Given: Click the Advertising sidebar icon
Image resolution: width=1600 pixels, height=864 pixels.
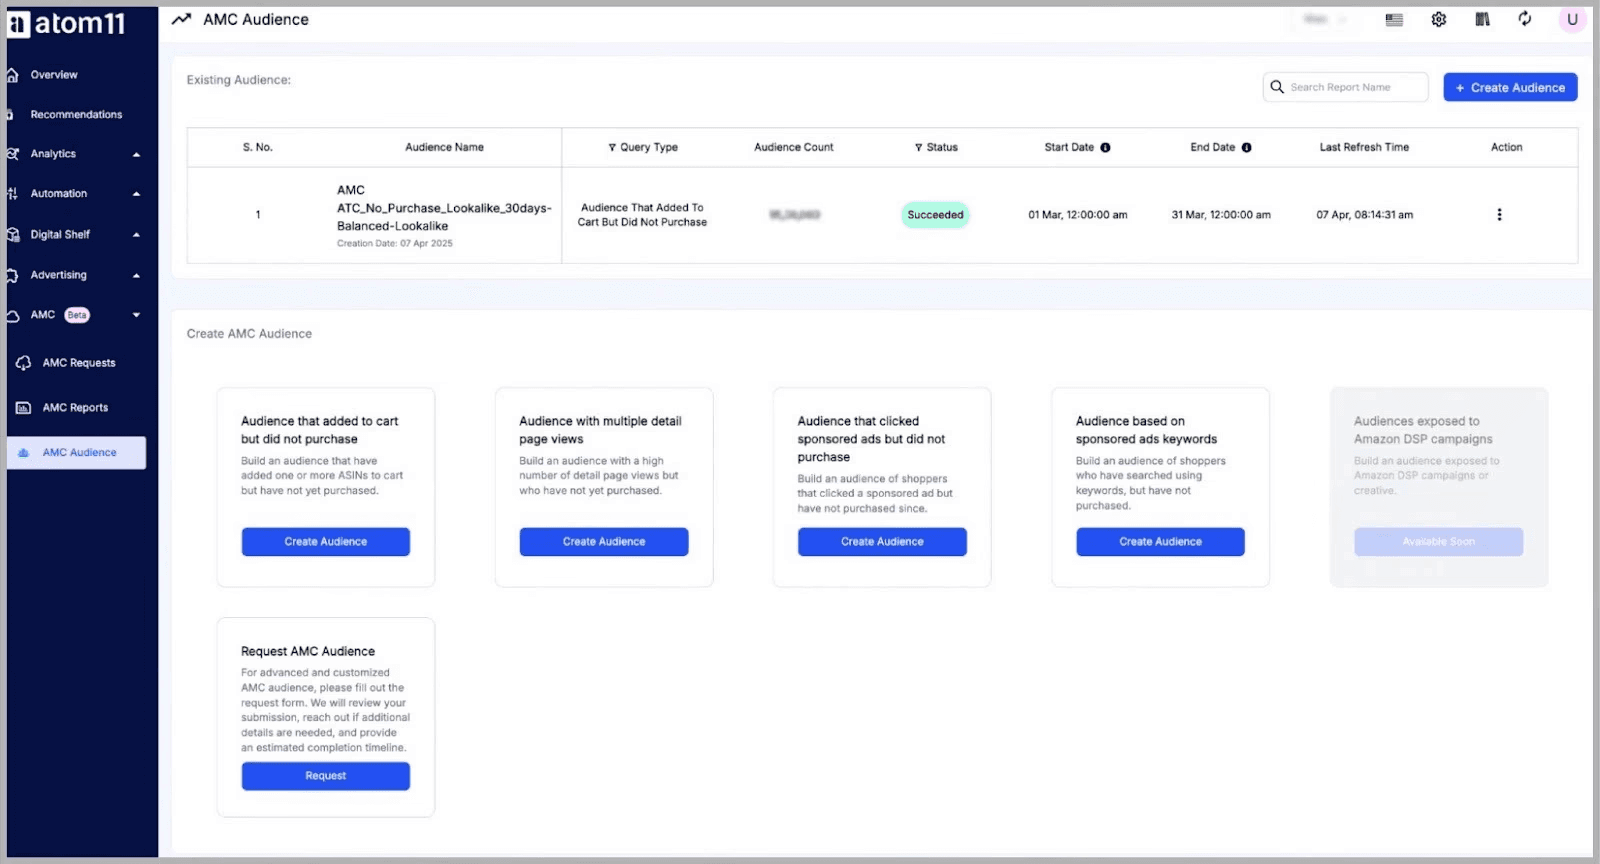Looking at the screenshot, I should 12,275.
